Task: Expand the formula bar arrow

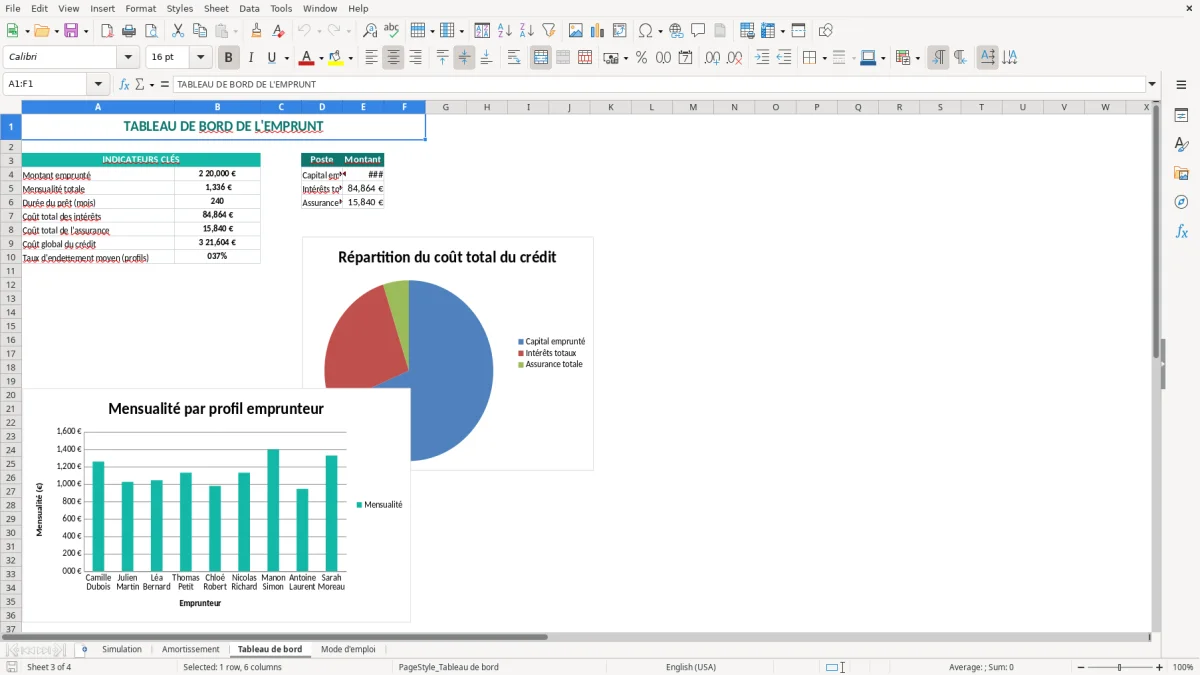Action: (x=1152, y=85)
